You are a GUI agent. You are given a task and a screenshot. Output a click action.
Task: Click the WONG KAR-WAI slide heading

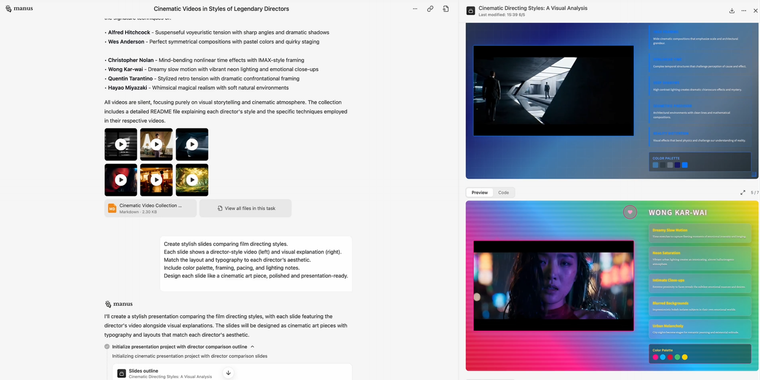pos(678,212)
